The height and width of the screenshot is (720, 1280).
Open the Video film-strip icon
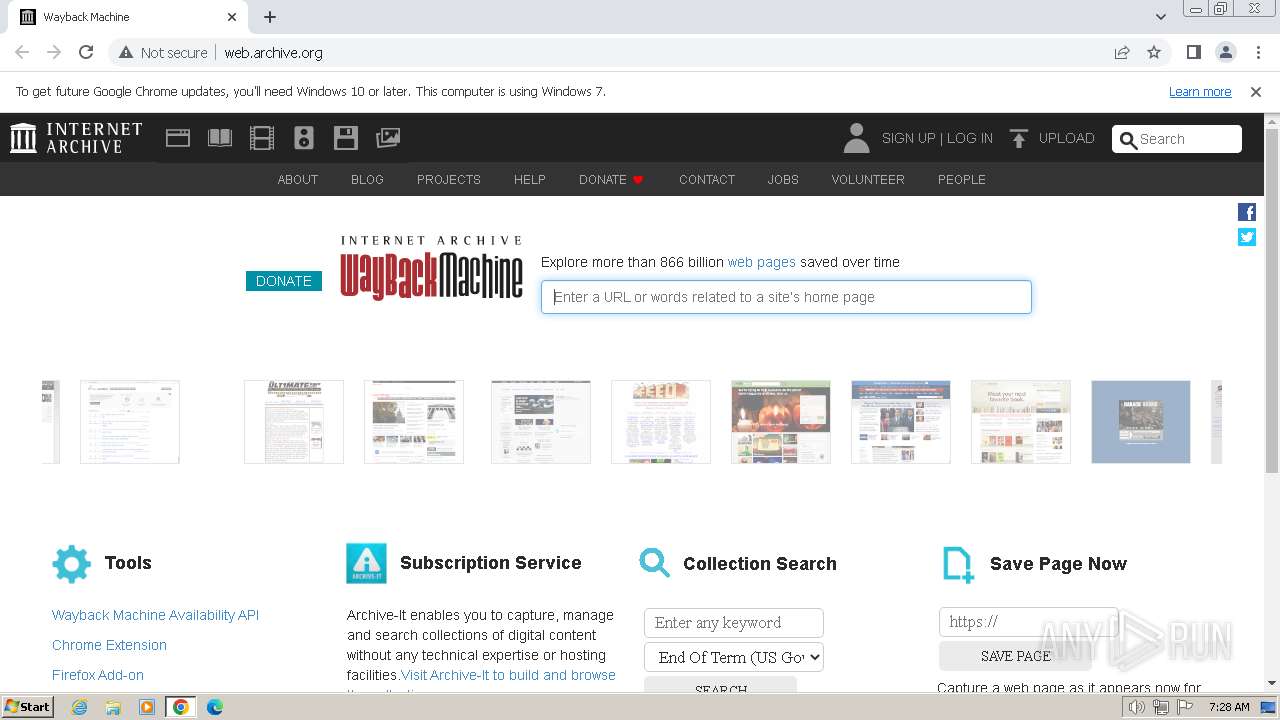click(262, 138)
